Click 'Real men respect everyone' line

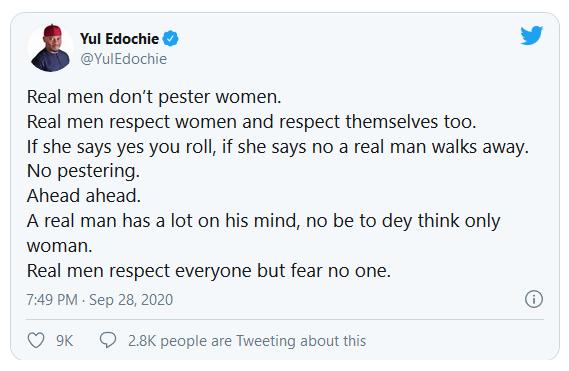[x=209, y=271]
